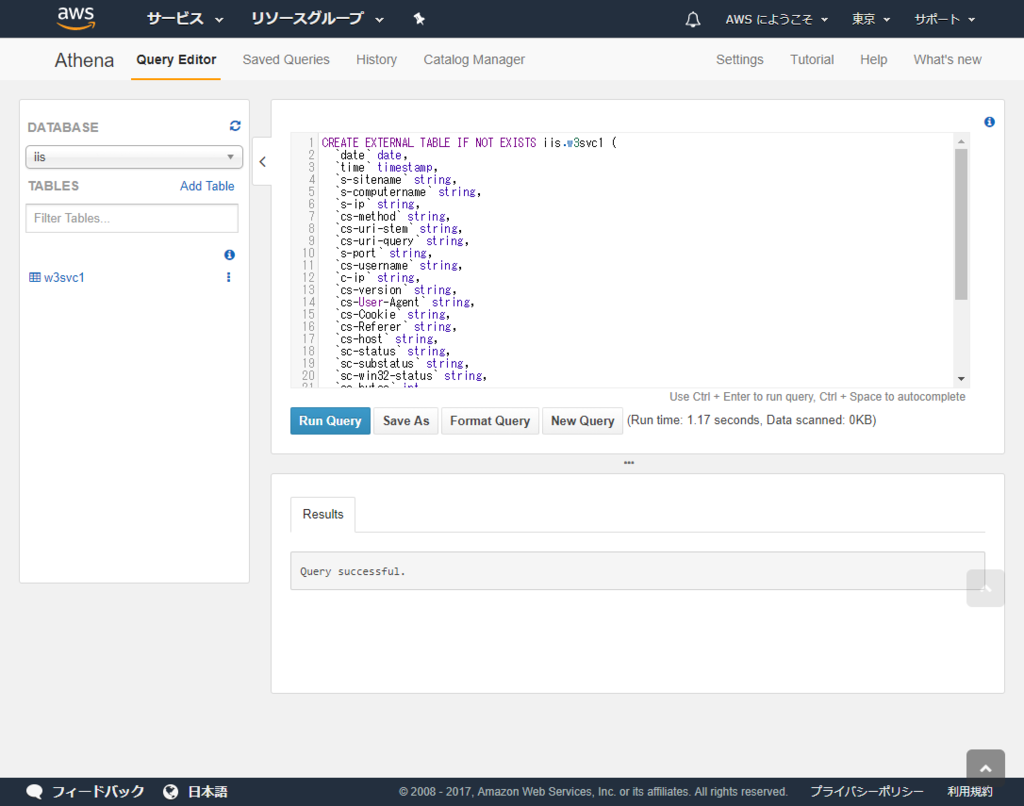Click the cs-User-Agent string code line
The image size is (1024, 806).
tap(405, 302)
